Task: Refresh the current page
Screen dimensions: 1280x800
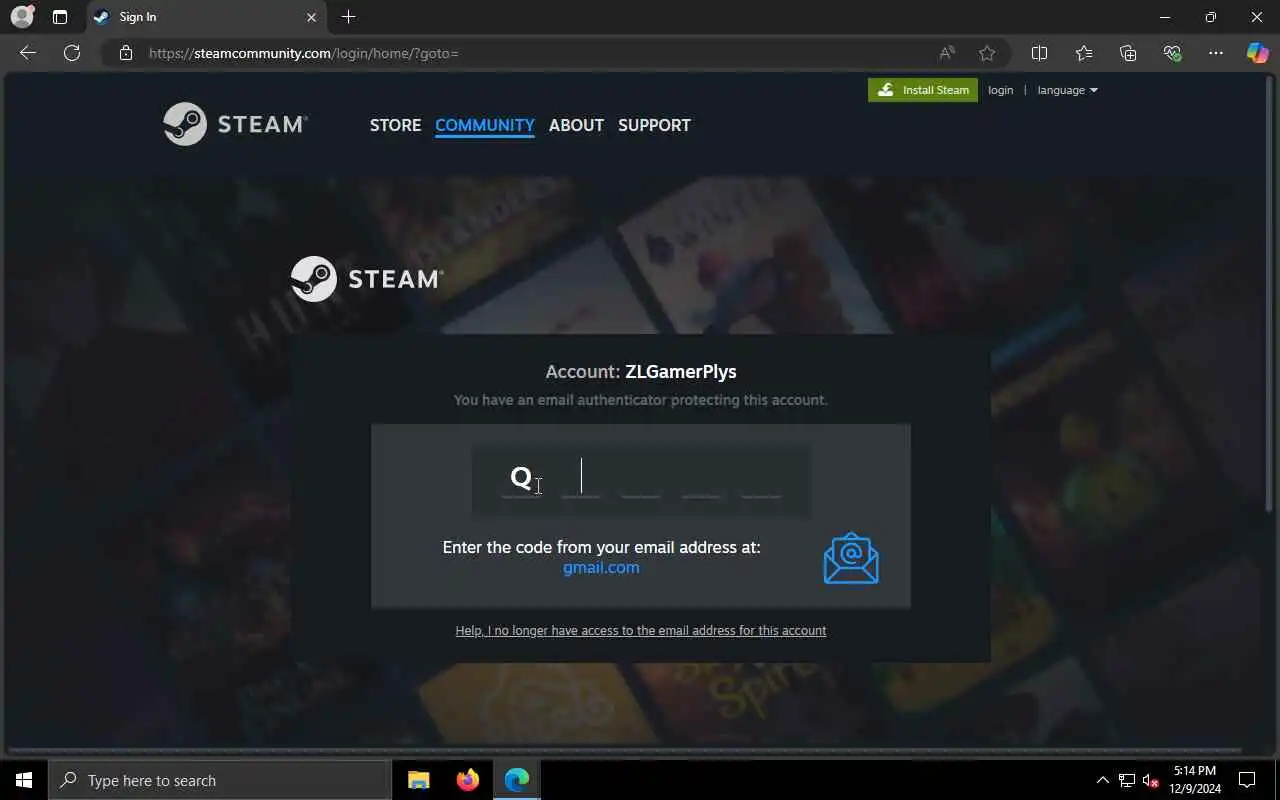Action: (x=72, y=53)
